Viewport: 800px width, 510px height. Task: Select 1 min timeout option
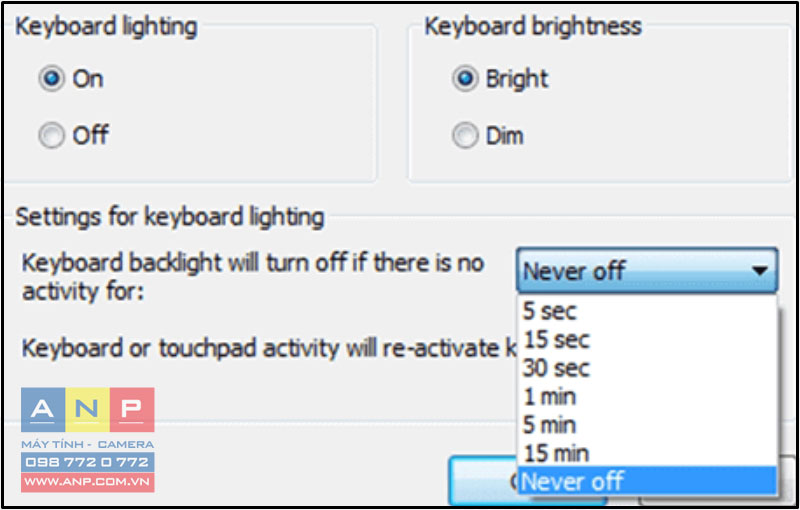(x=647, y=396)
